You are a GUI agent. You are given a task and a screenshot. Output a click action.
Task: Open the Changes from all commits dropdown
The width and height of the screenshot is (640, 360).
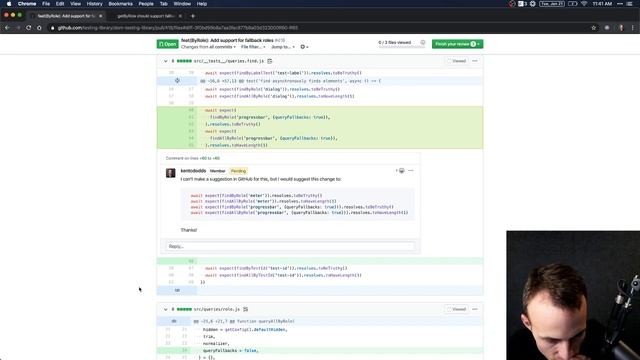208,47
